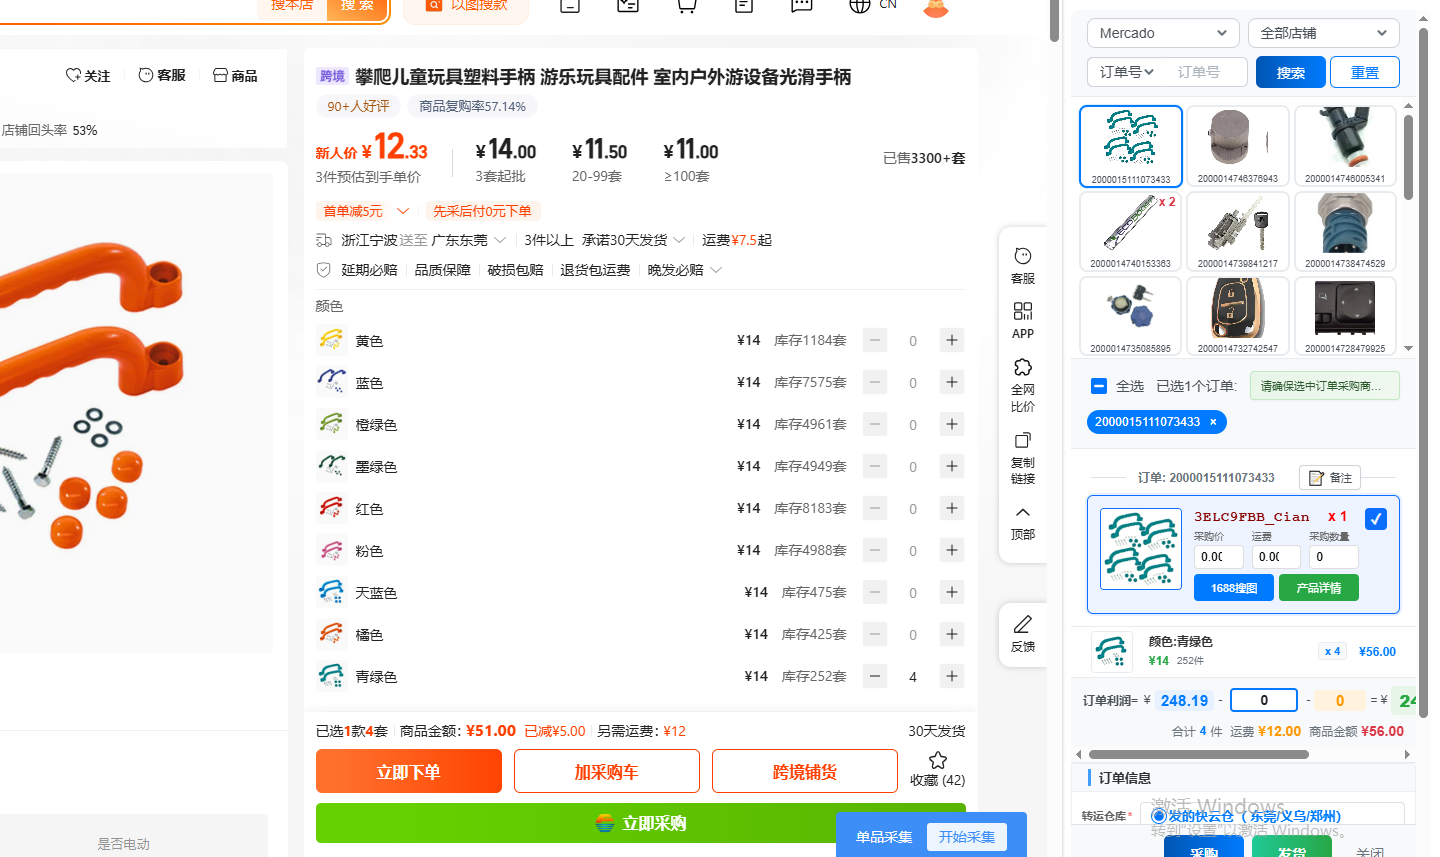Click the green 立即采购 button
Screen dimensions: 1440x857
click(x=640, y=823)
